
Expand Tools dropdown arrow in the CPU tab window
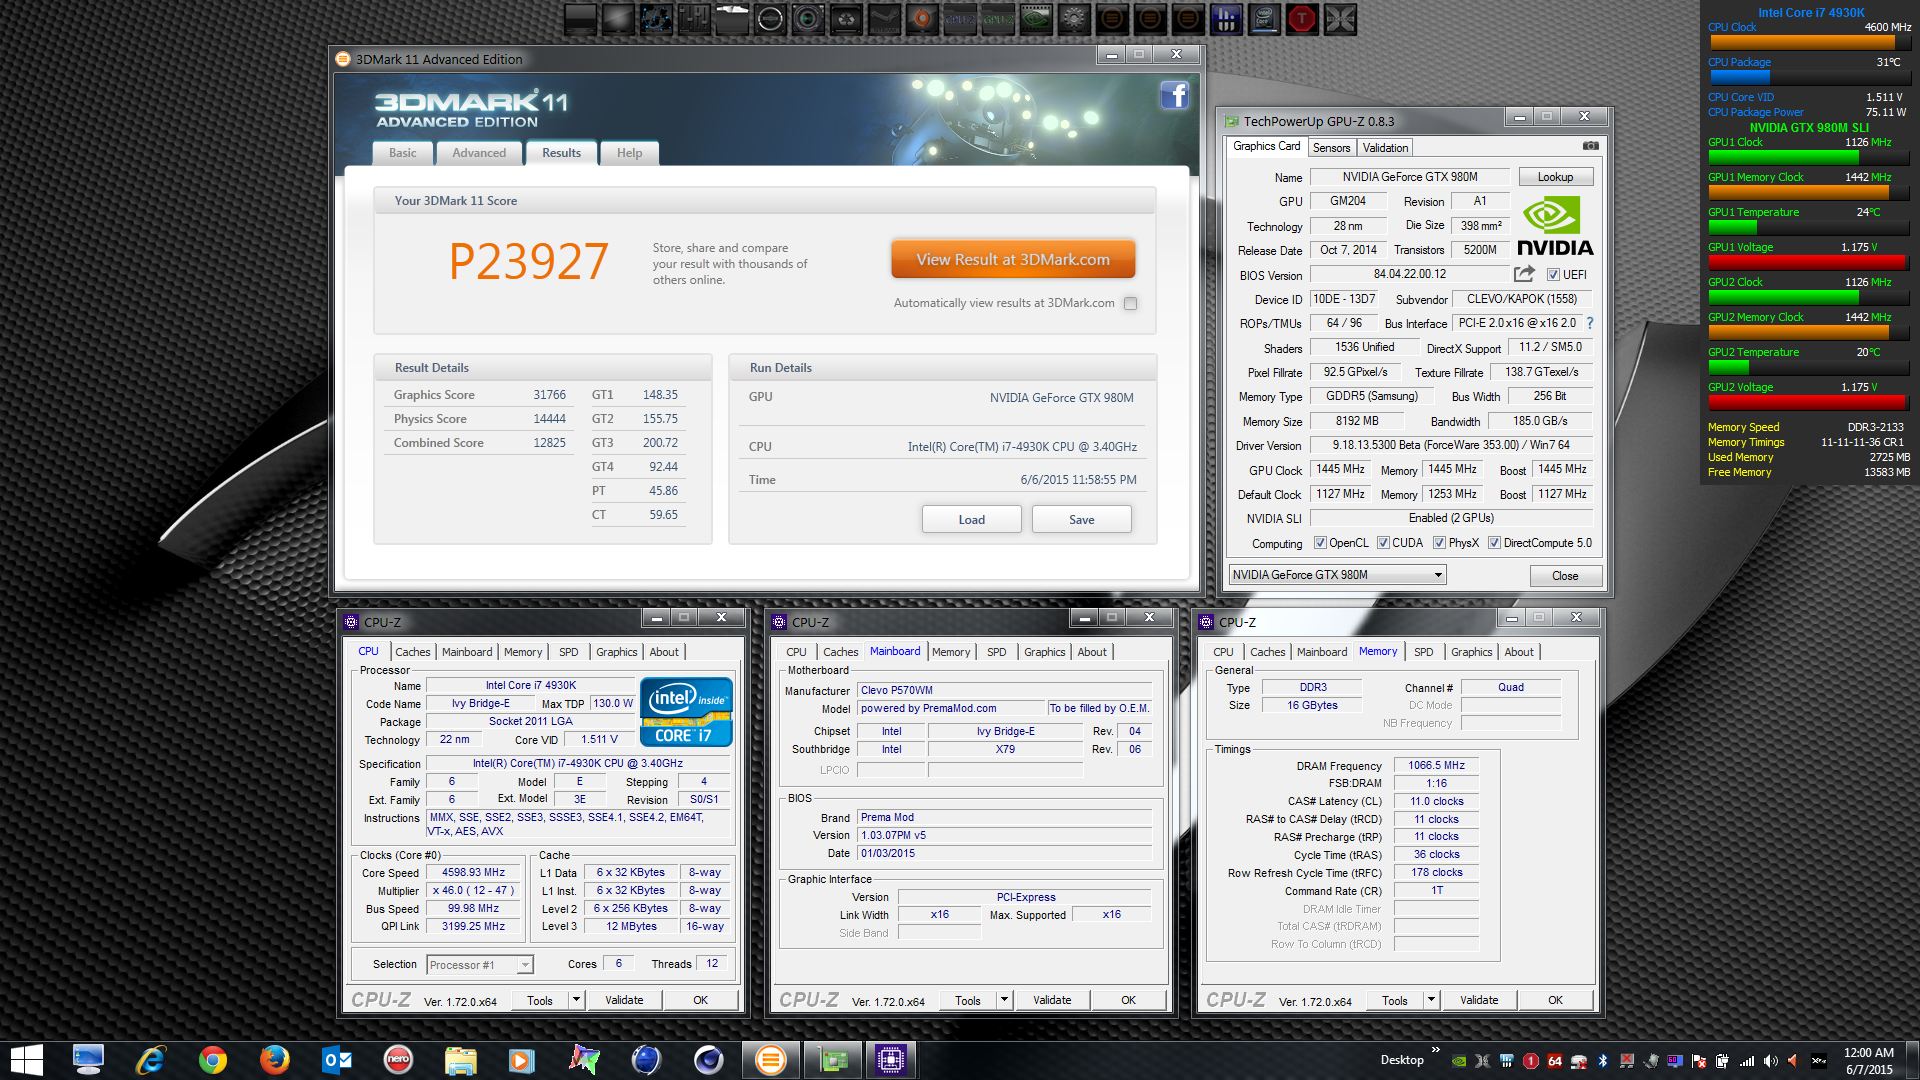click(576, 1000)
